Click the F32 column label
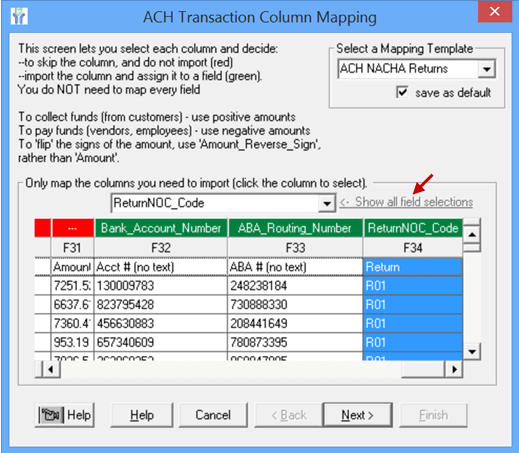519x453 pixels. [x=161, y=248]
